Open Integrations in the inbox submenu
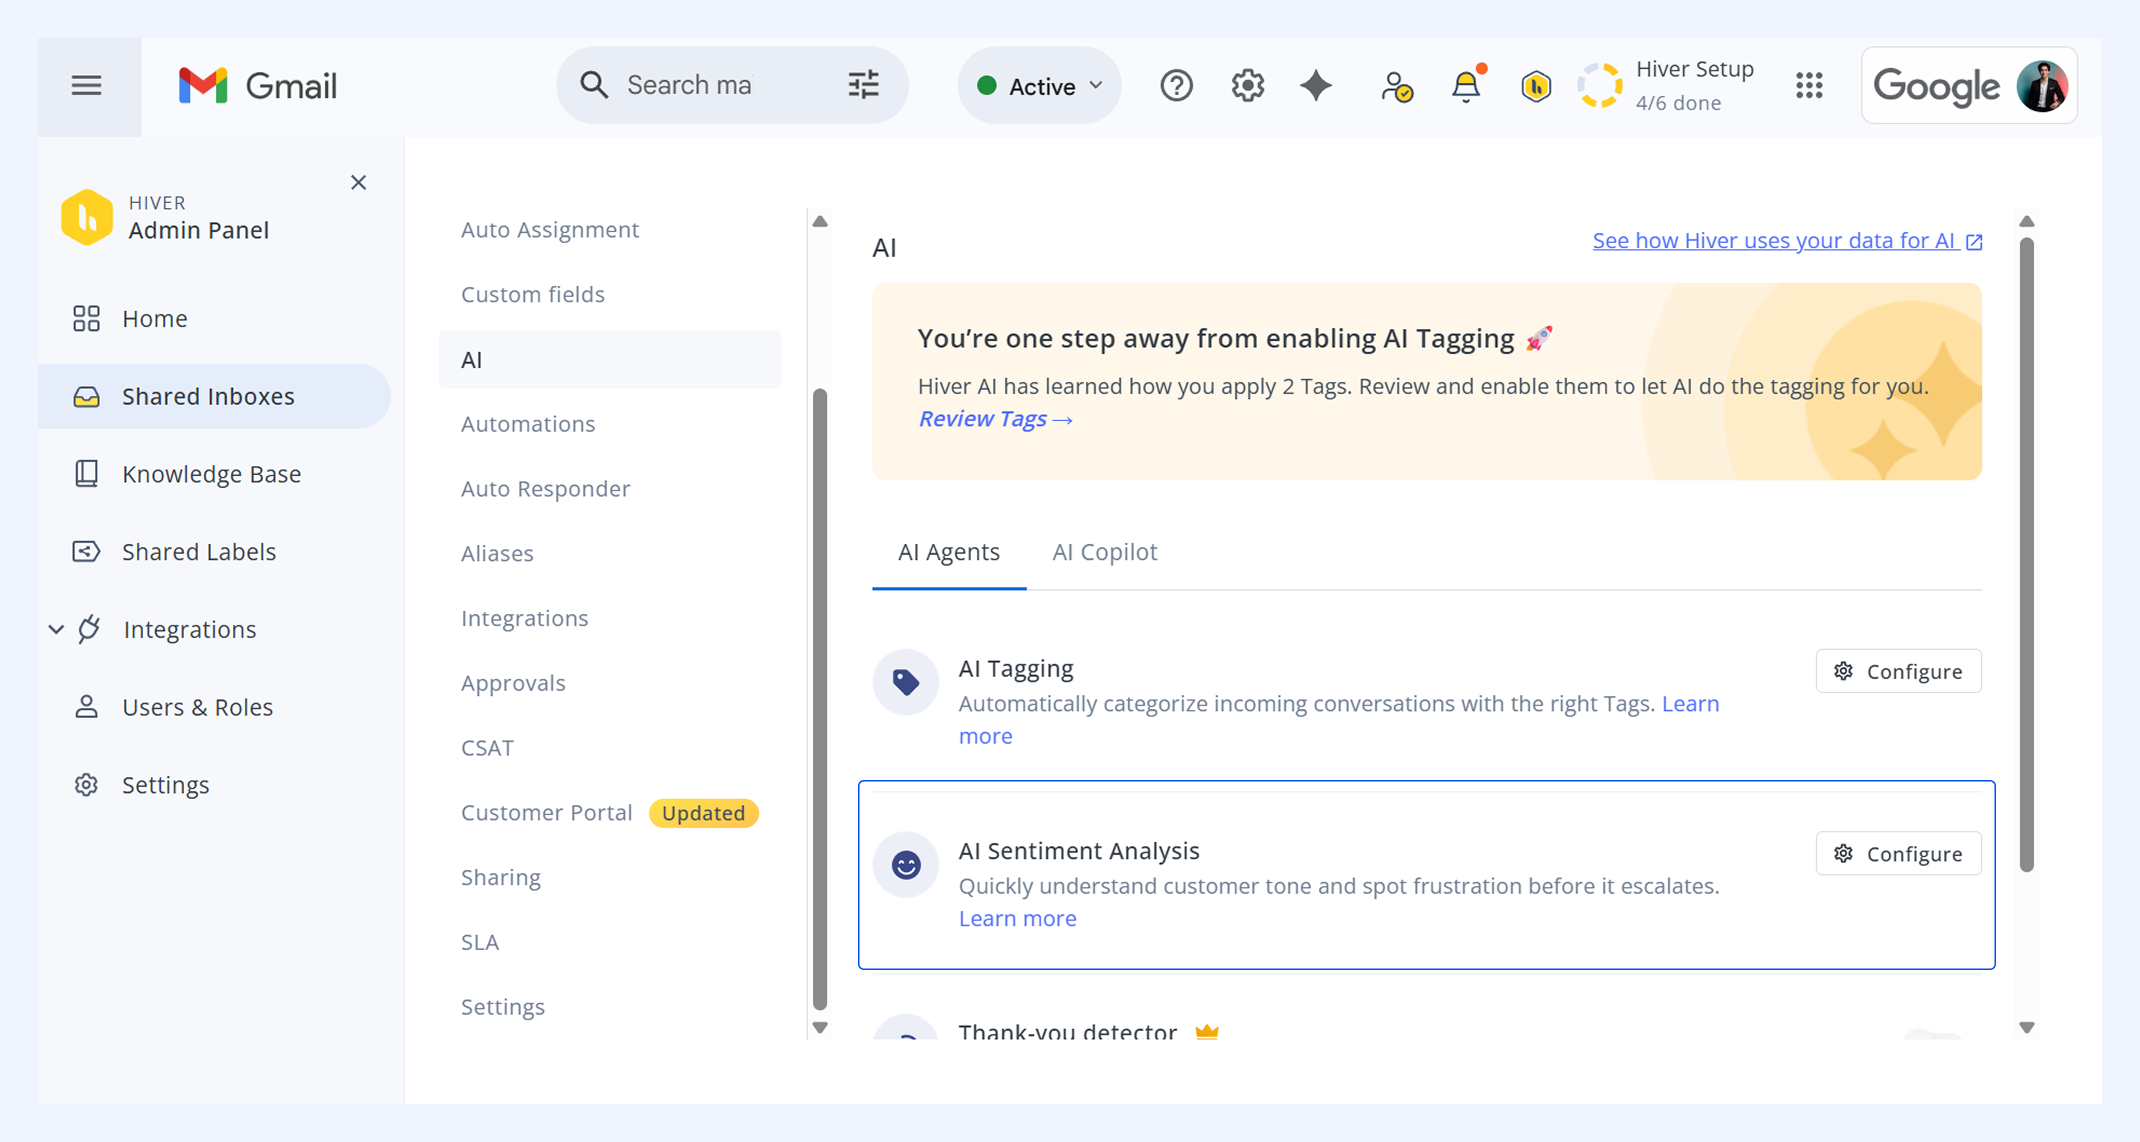Image resolution: width=2140 pixels, height=1142 pixels. point(525,619)
